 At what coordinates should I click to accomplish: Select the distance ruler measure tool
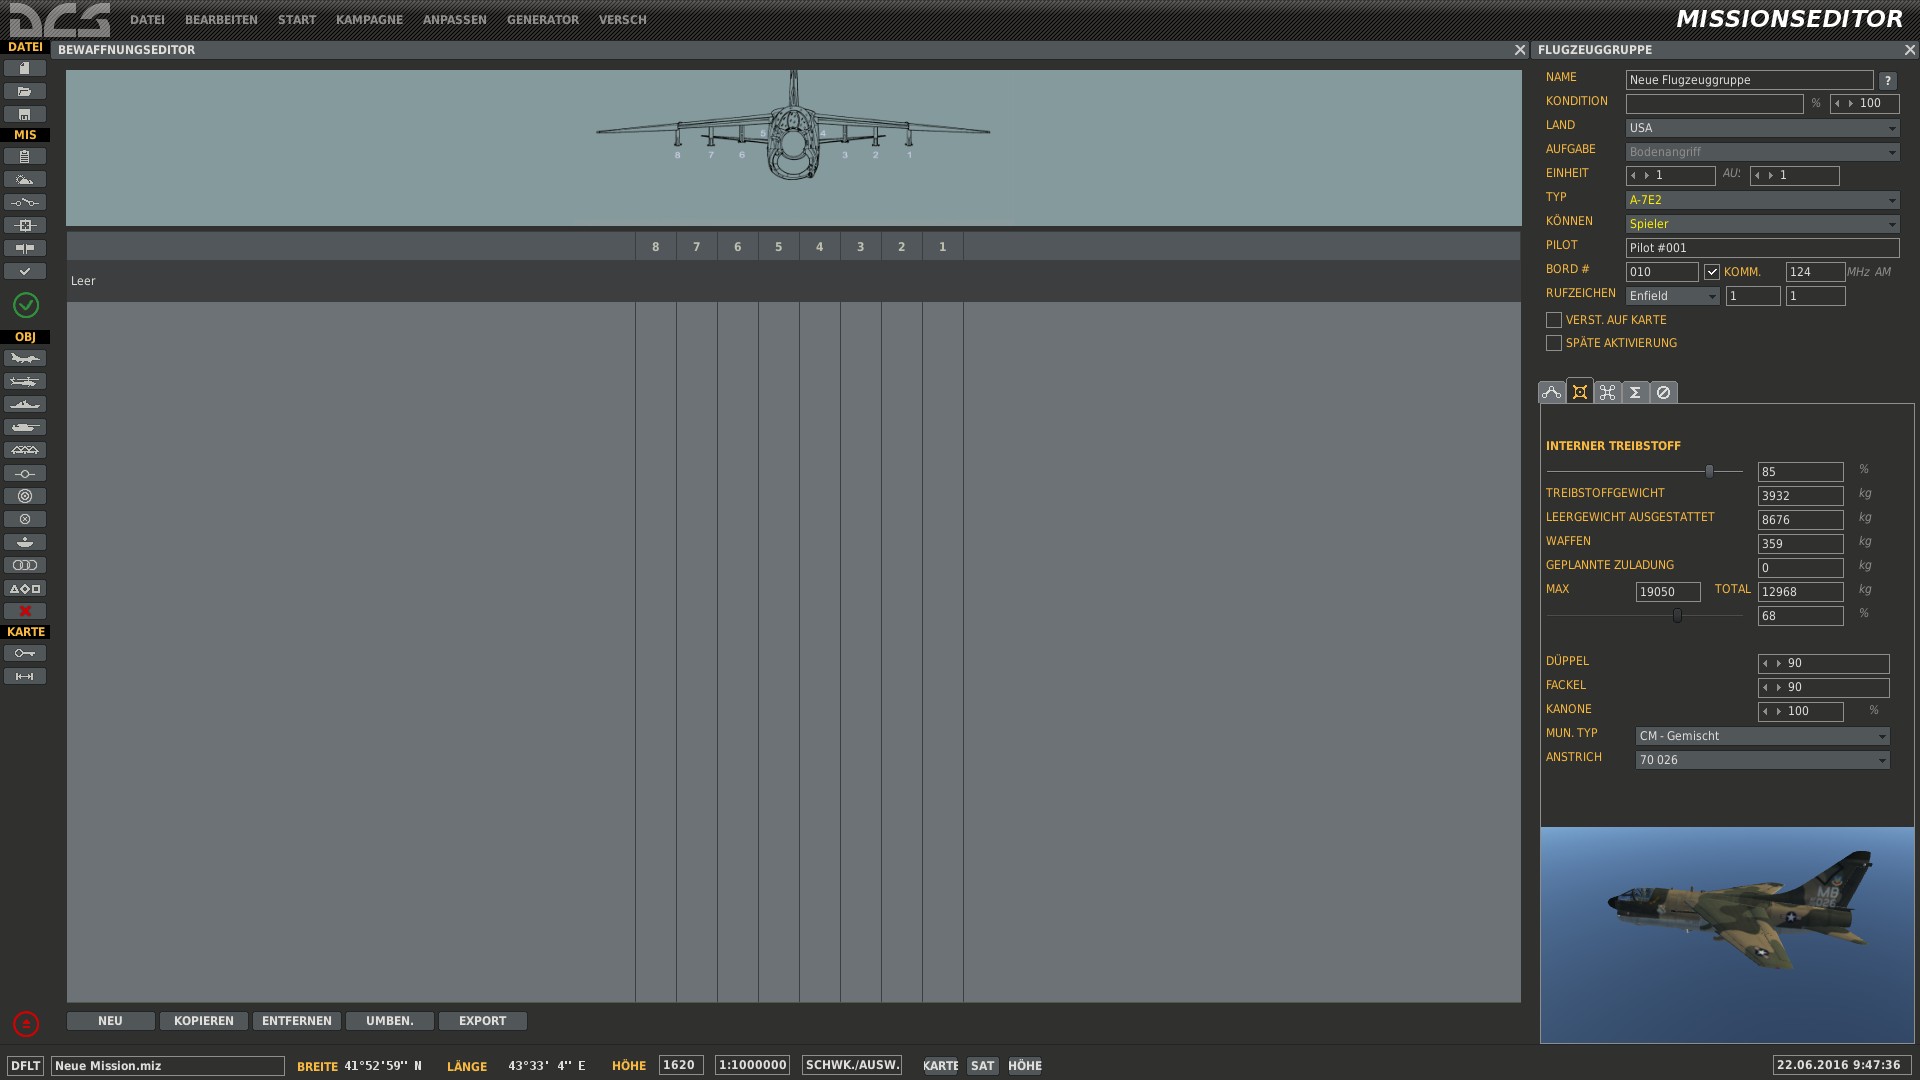25,676
